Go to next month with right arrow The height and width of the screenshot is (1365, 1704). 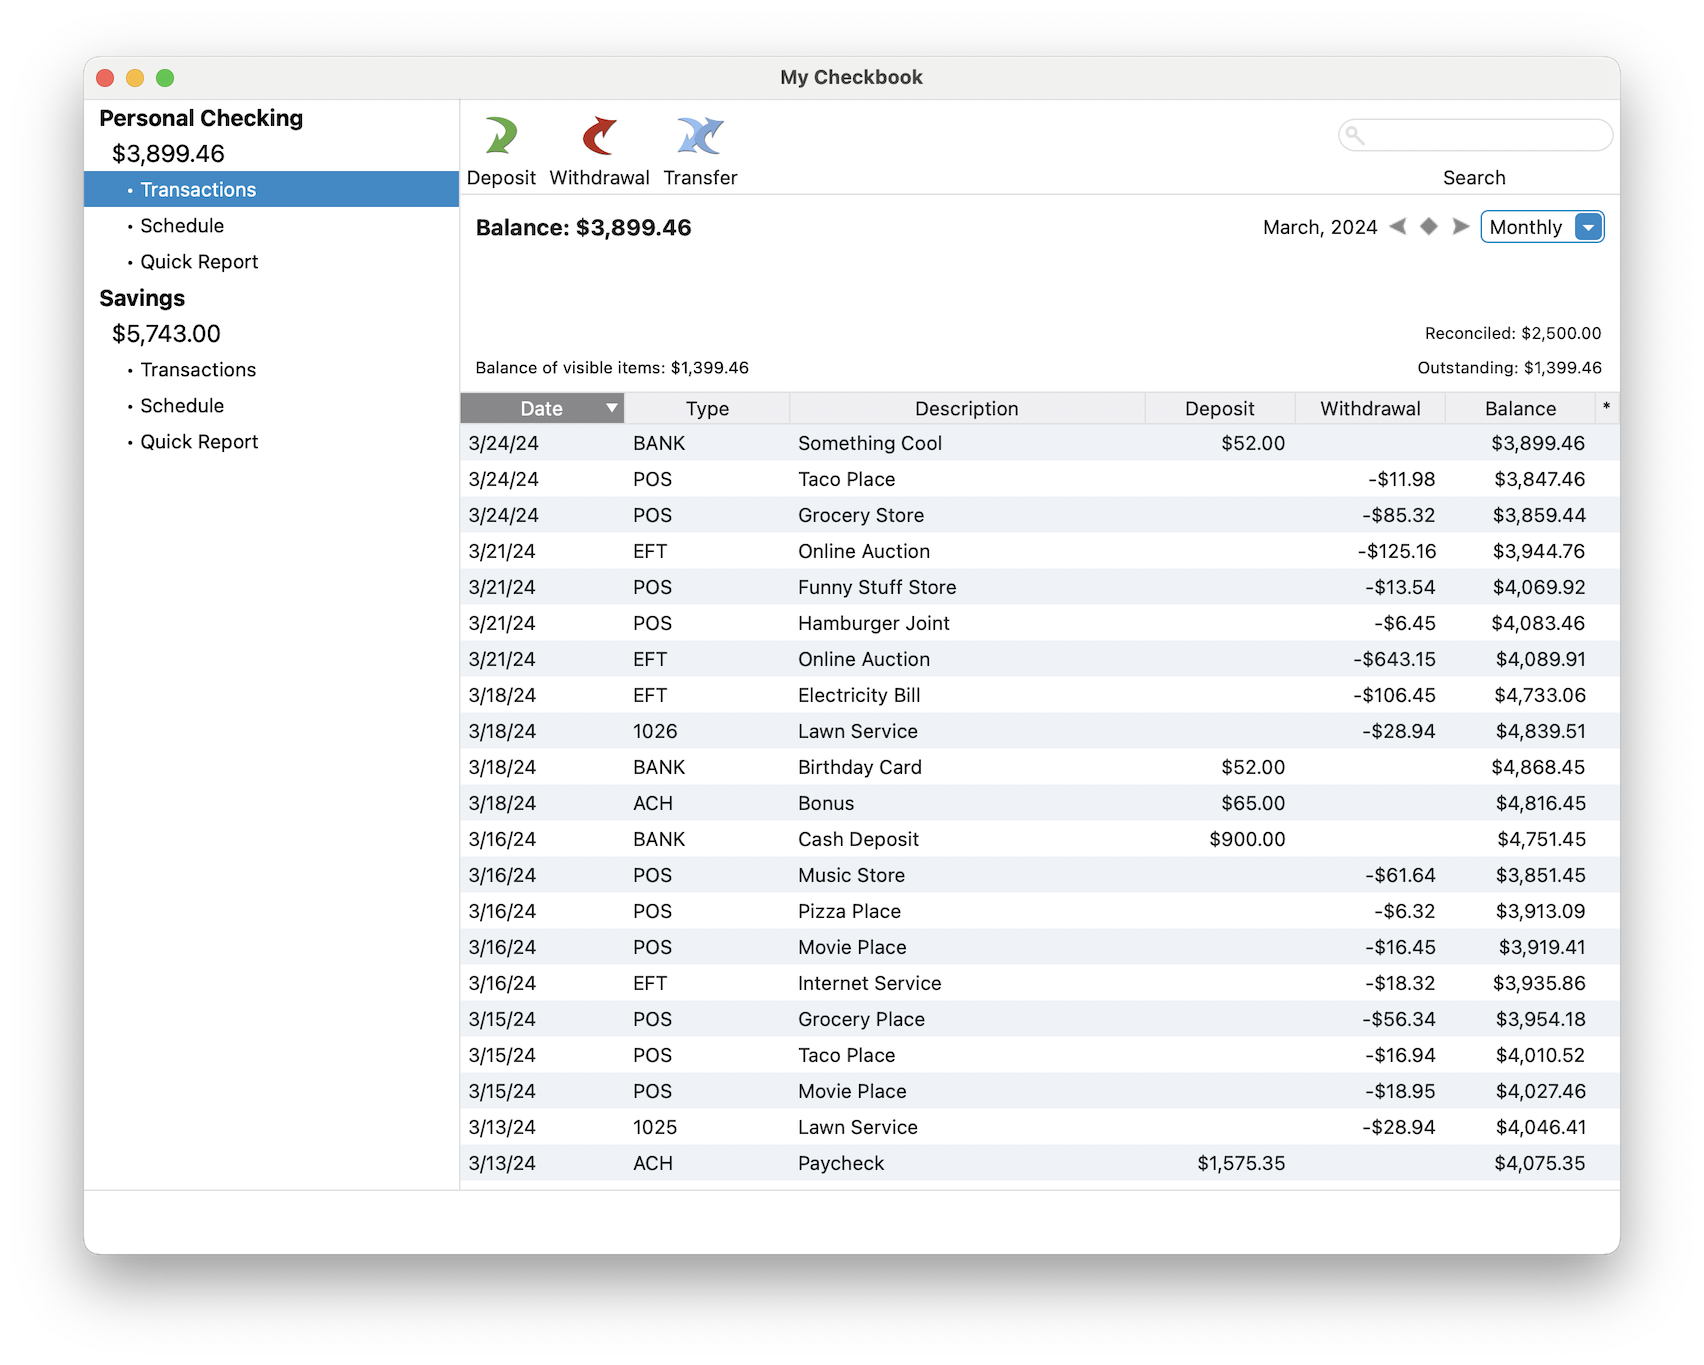click(1461, 227)
